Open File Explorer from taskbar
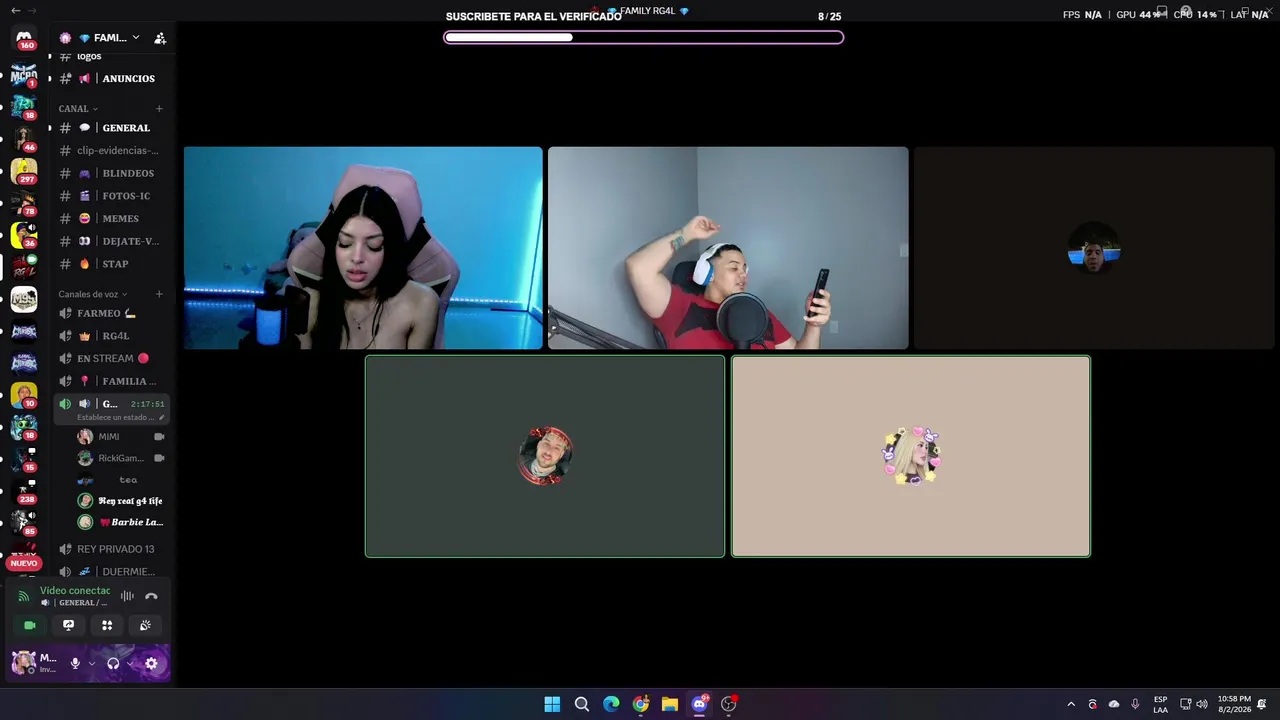The height and width of the screenshot is (720, 1280). coord(670,704)
